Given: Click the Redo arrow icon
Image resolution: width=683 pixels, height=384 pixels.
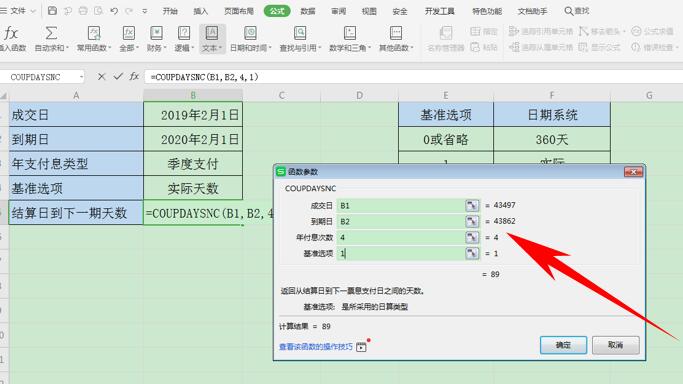Looking at the screenshot, I should click(x=129, y=11).
